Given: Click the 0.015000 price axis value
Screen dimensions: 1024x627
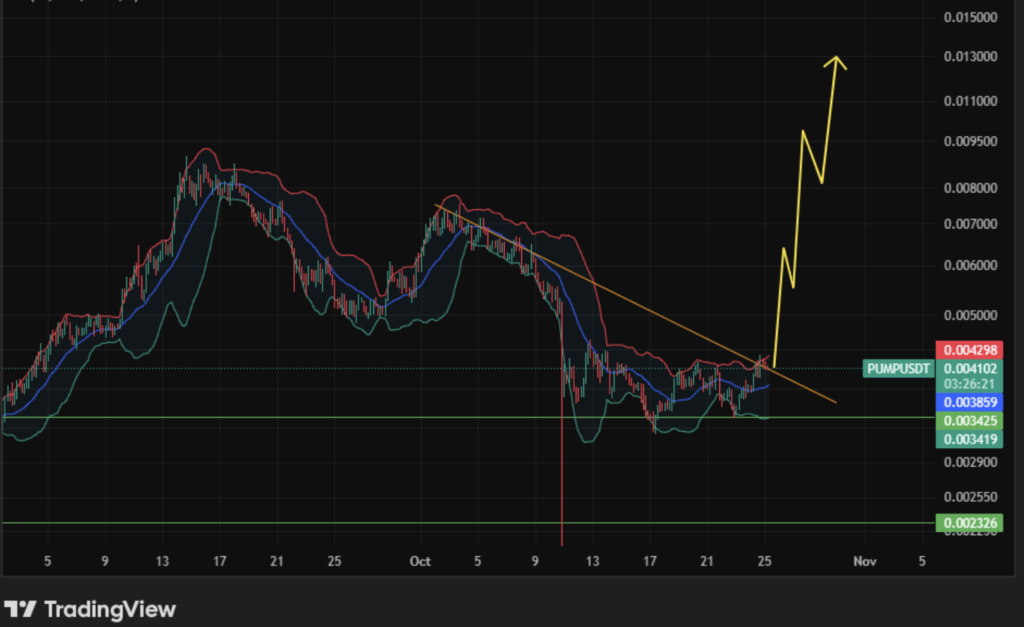Looking at the screenshot, I should (970, 18).
